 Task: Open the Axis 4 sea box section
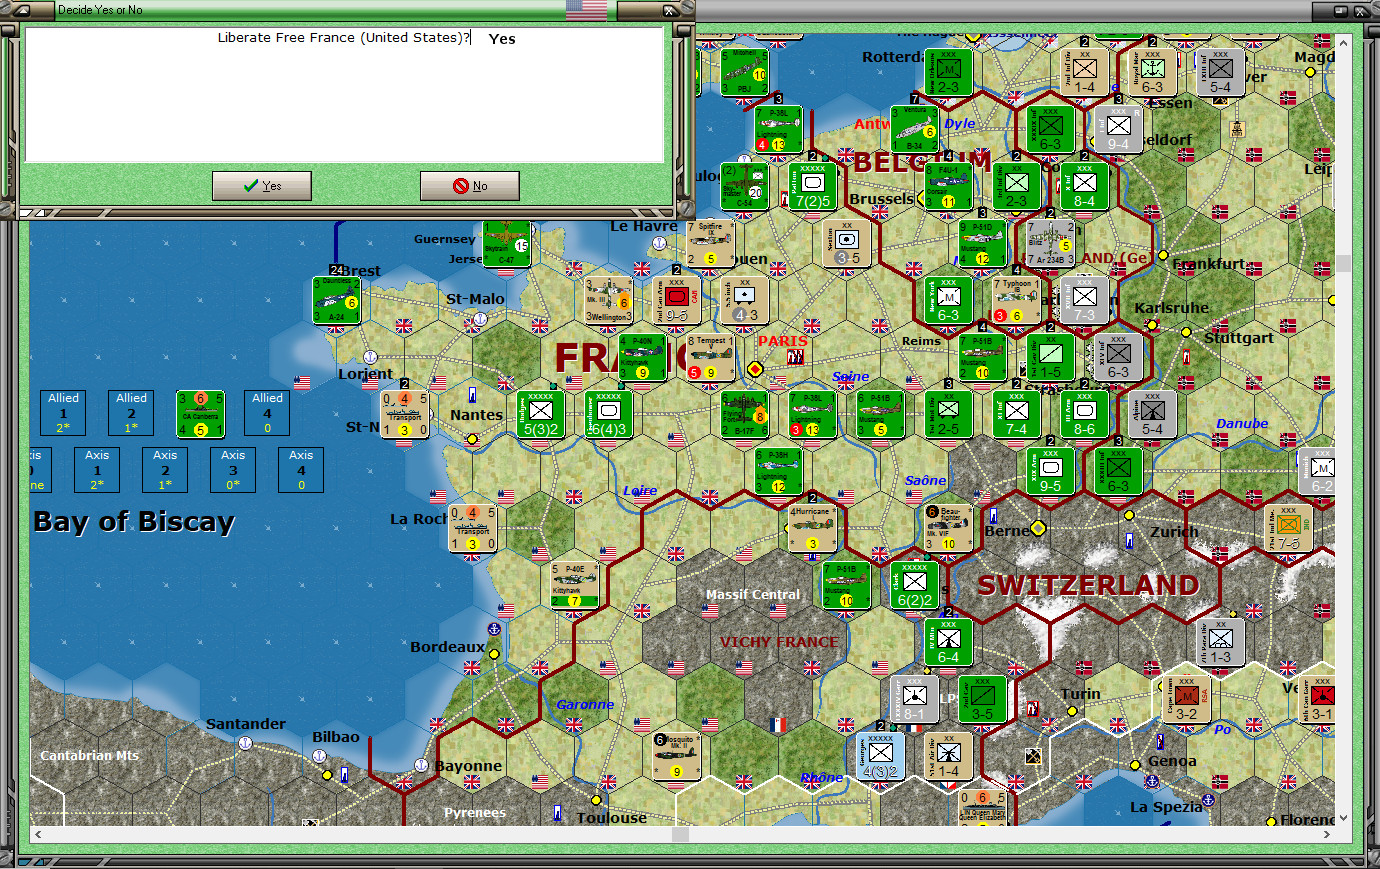point(301,470)
